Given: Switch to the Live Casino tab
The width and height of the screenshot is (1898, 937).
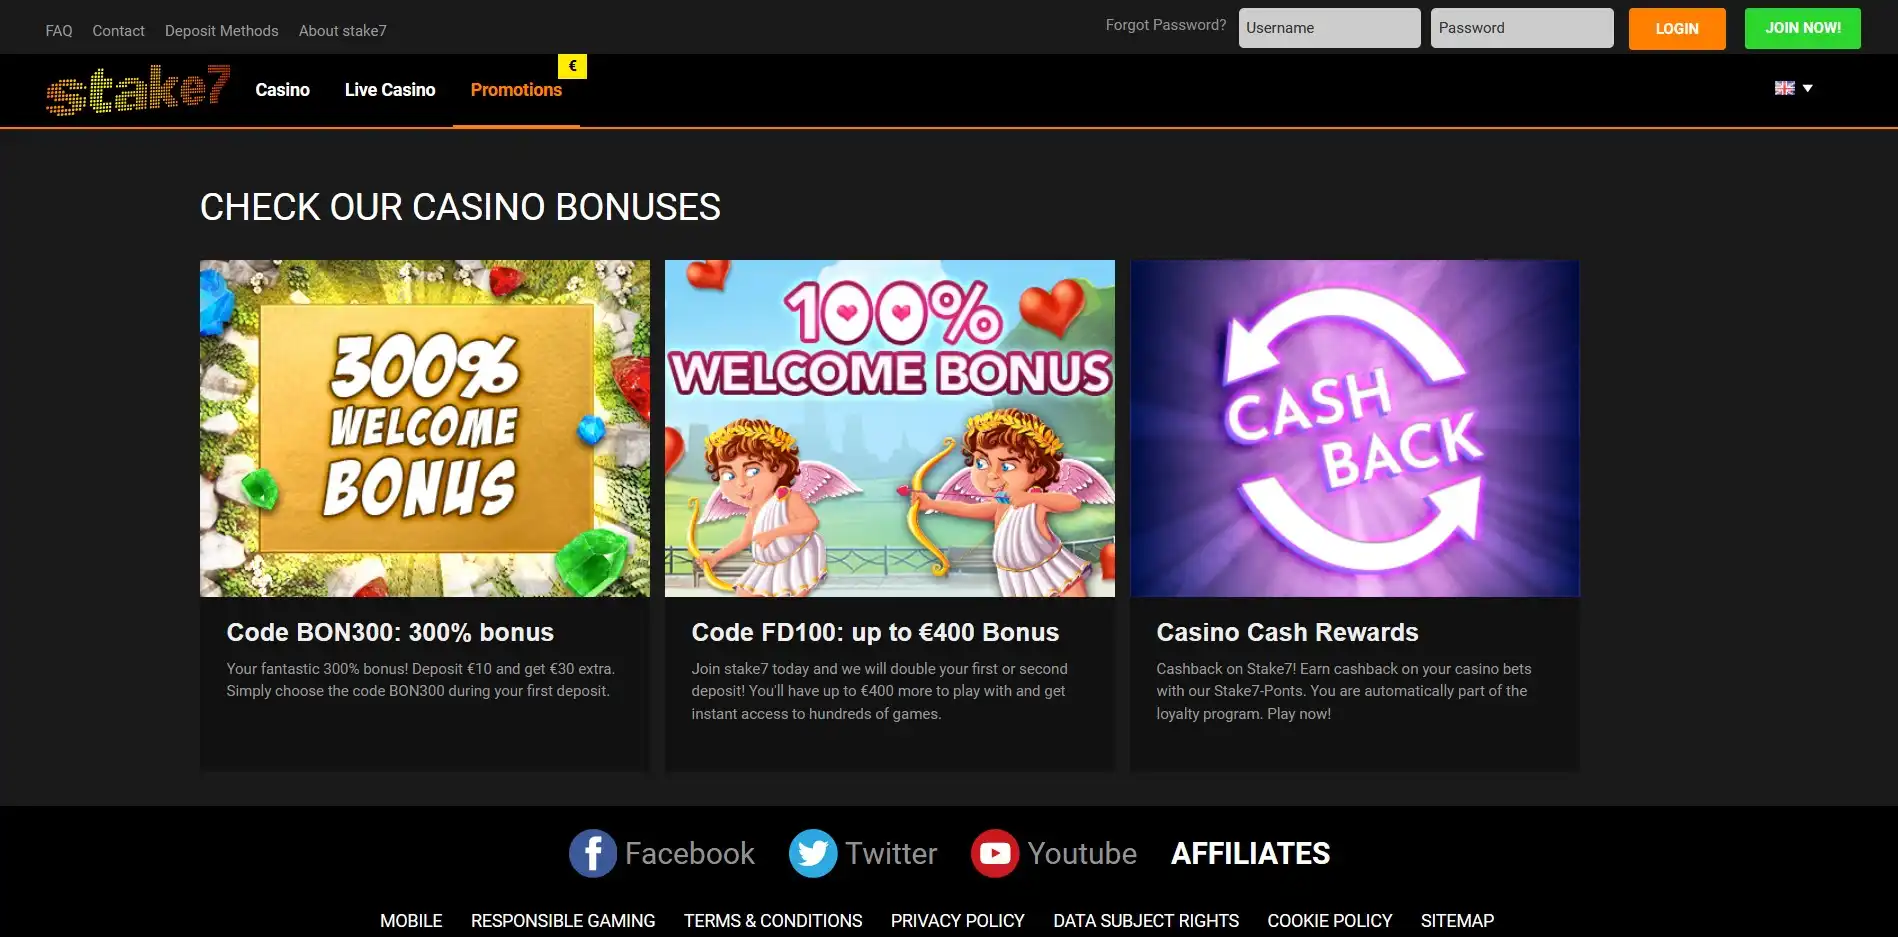Looking at the screenshot, I should coord(390,90).
